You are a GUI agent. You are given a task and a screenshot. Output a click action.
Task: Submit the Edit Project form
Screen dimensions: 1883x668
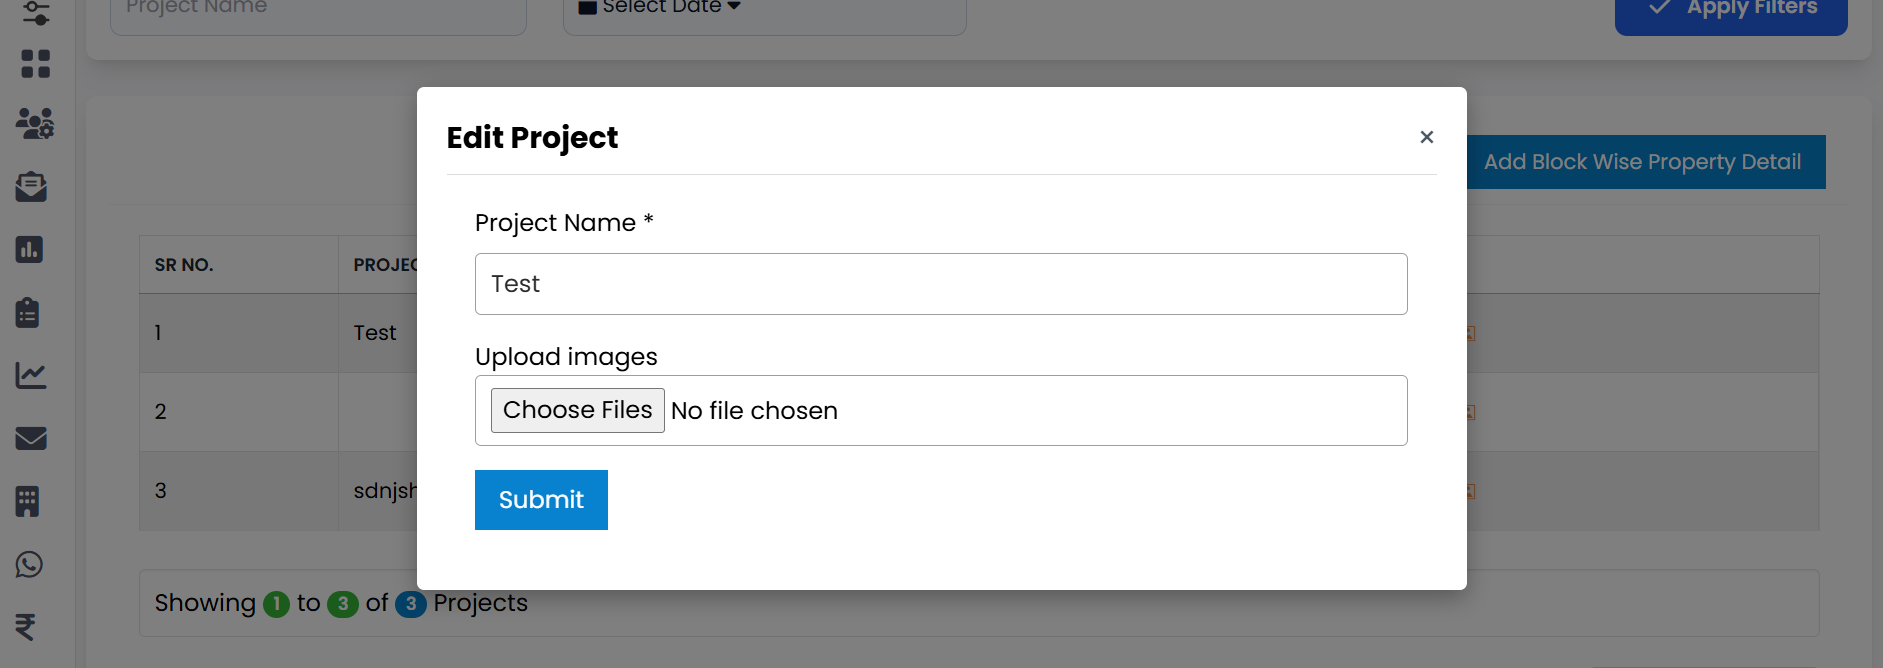click(x=541, y=499)
